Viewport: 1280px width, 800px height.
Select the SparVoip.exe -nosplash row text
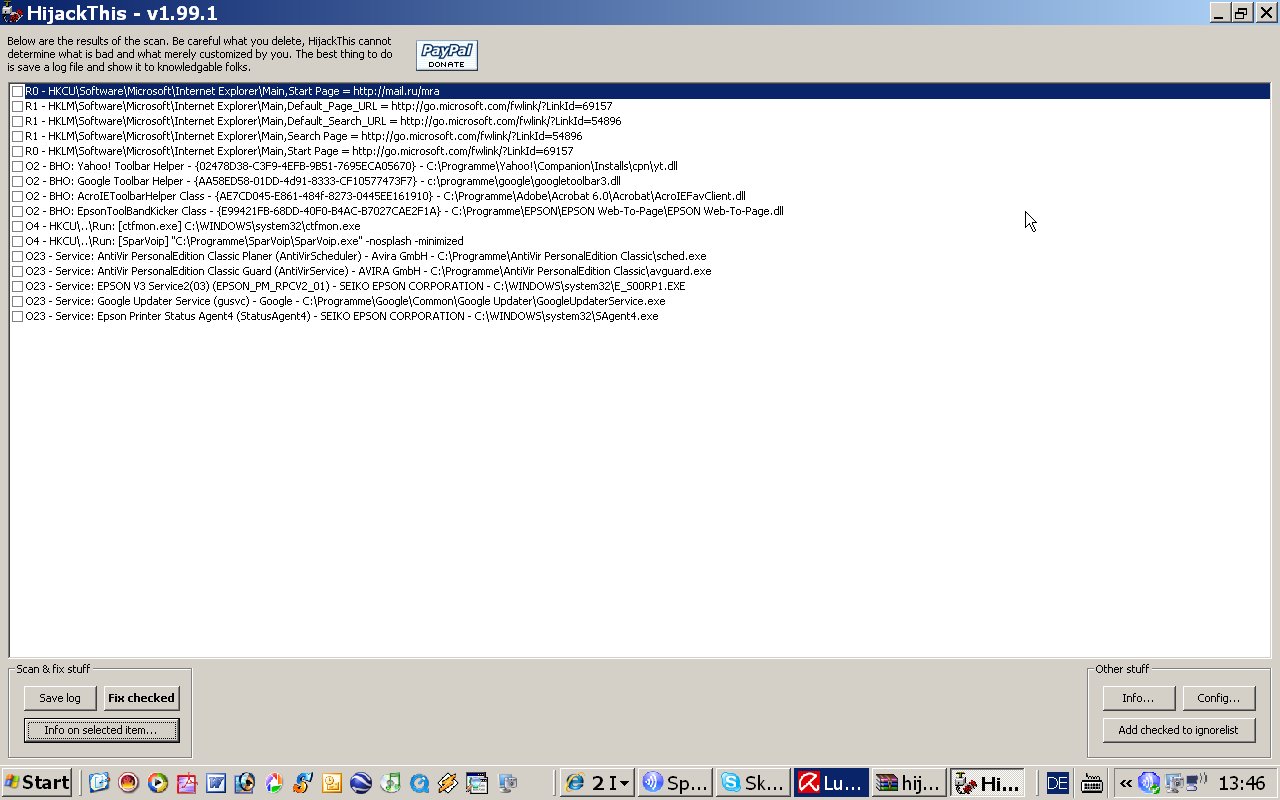tap(244, 241)
